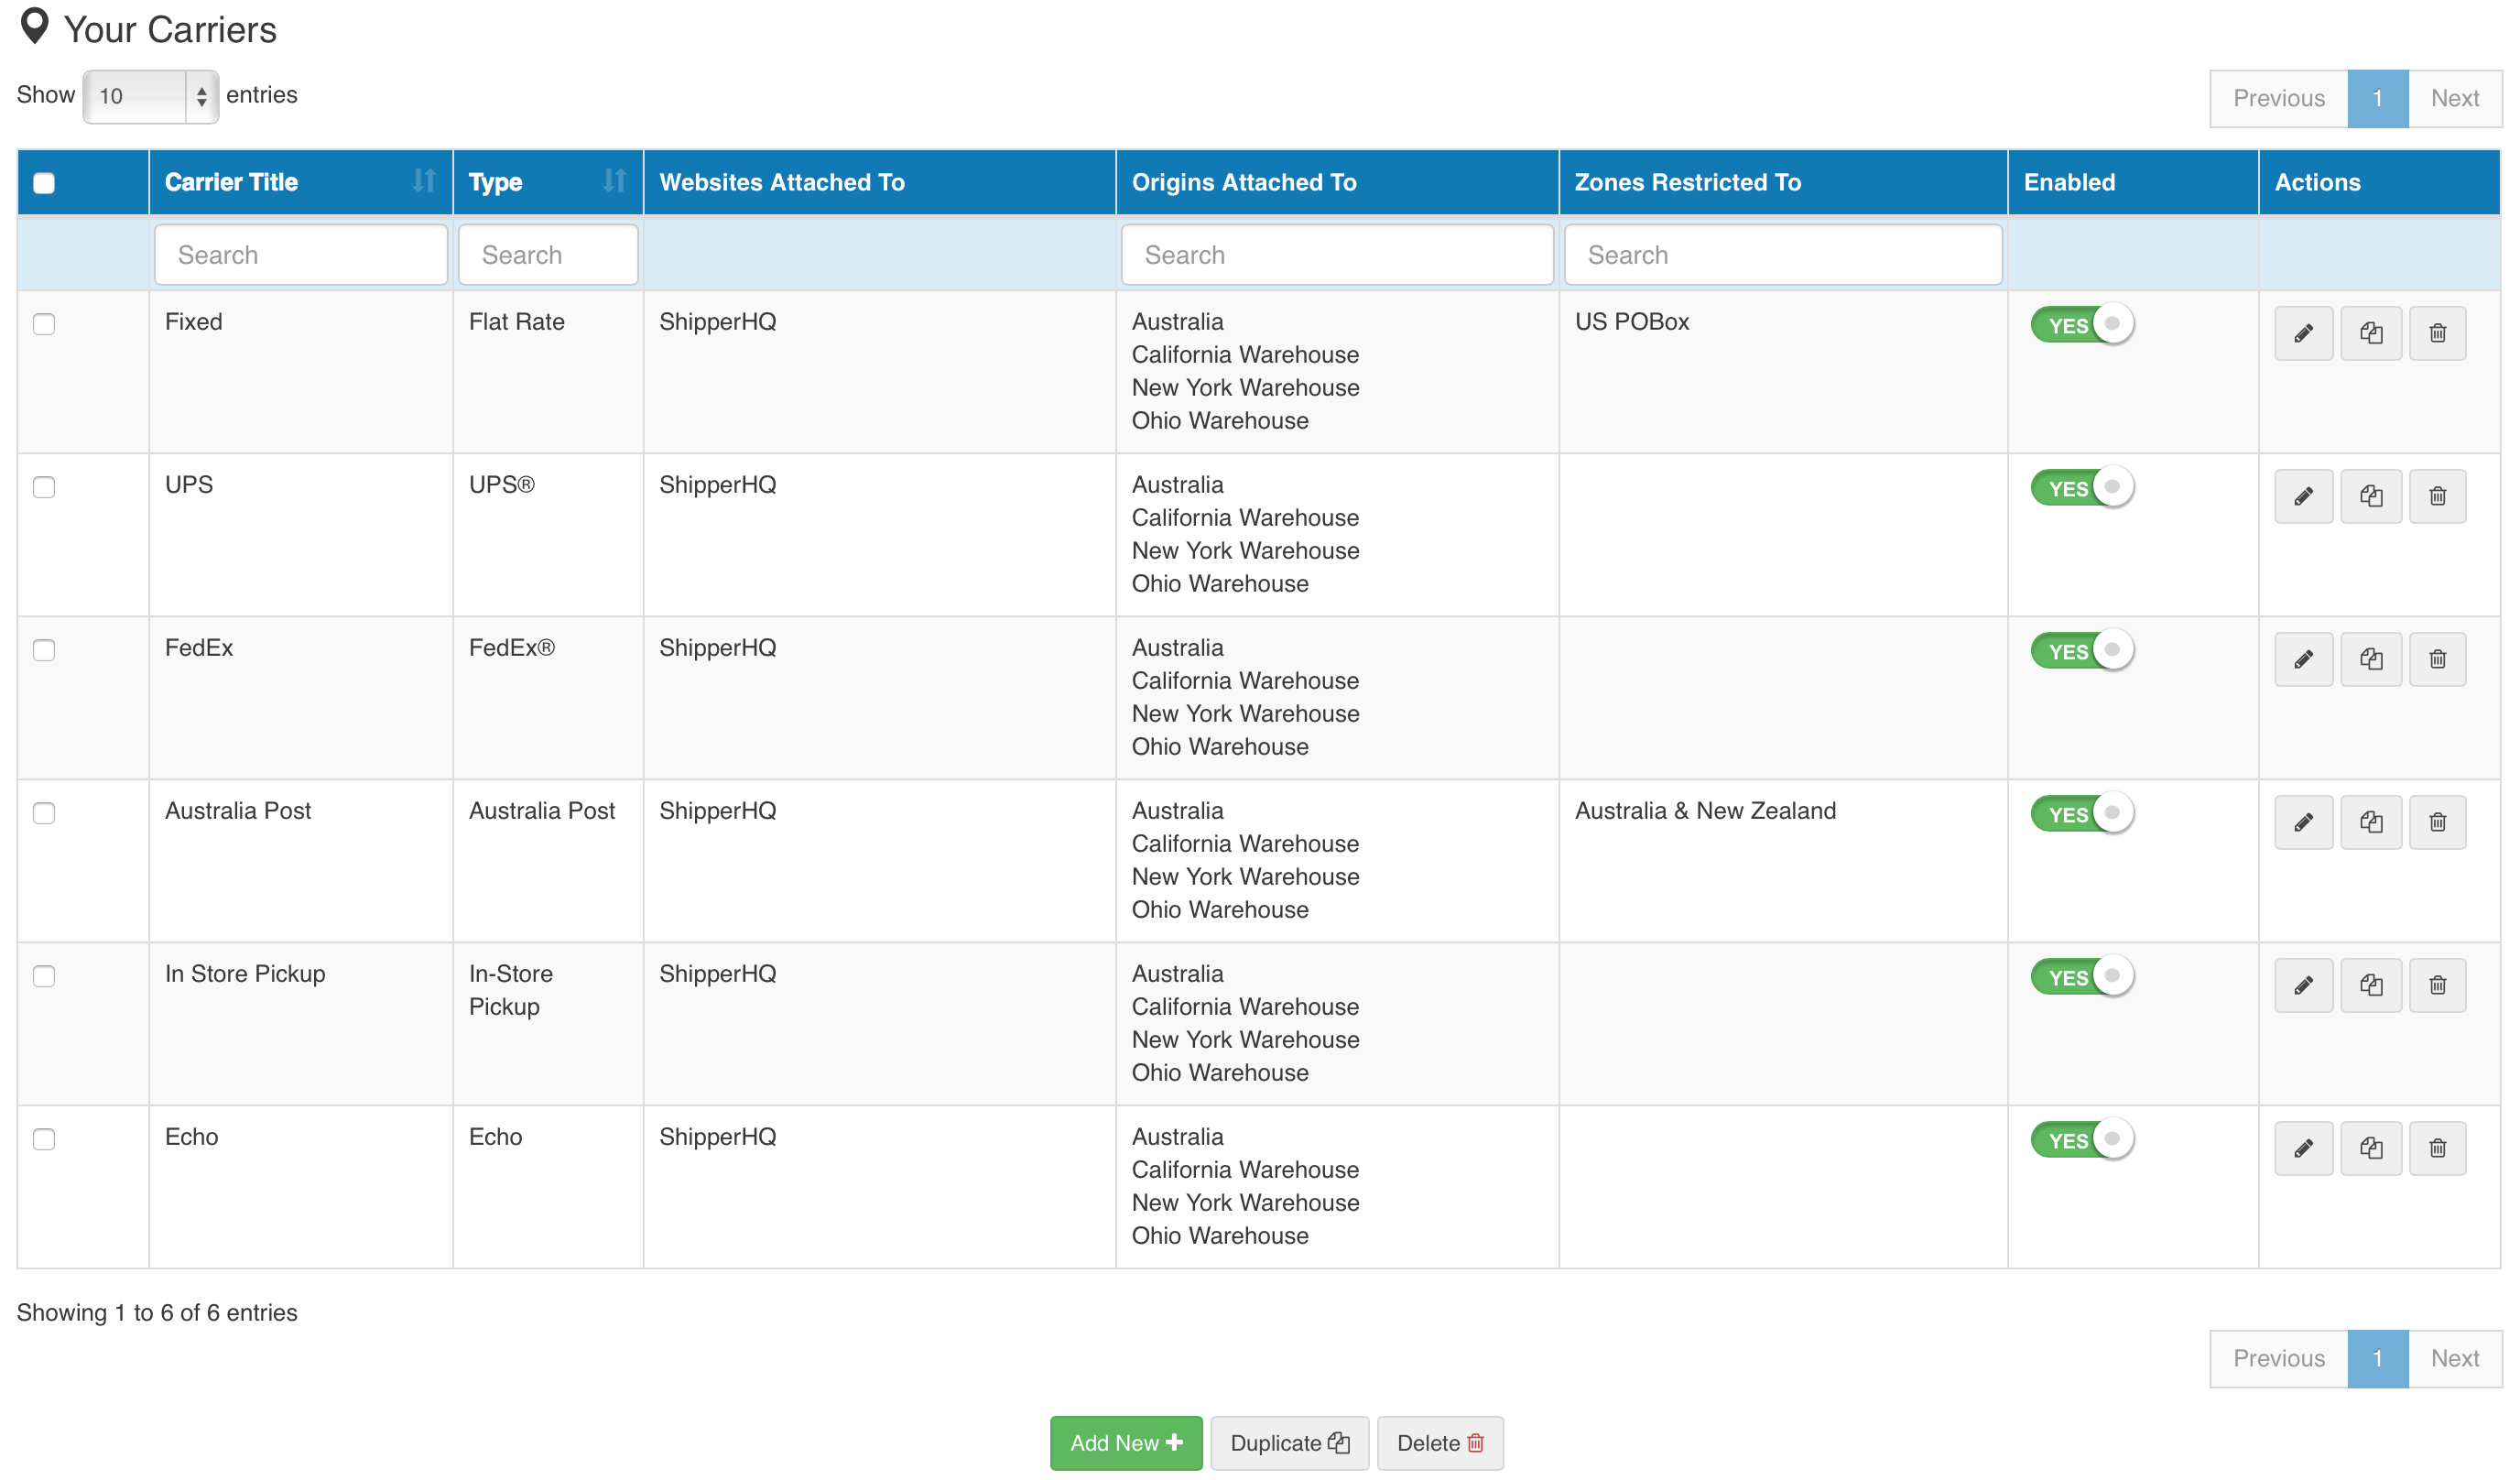Delete the FedEx carrier trash icon
2520x1480 pixels.
click(2437, 659)
